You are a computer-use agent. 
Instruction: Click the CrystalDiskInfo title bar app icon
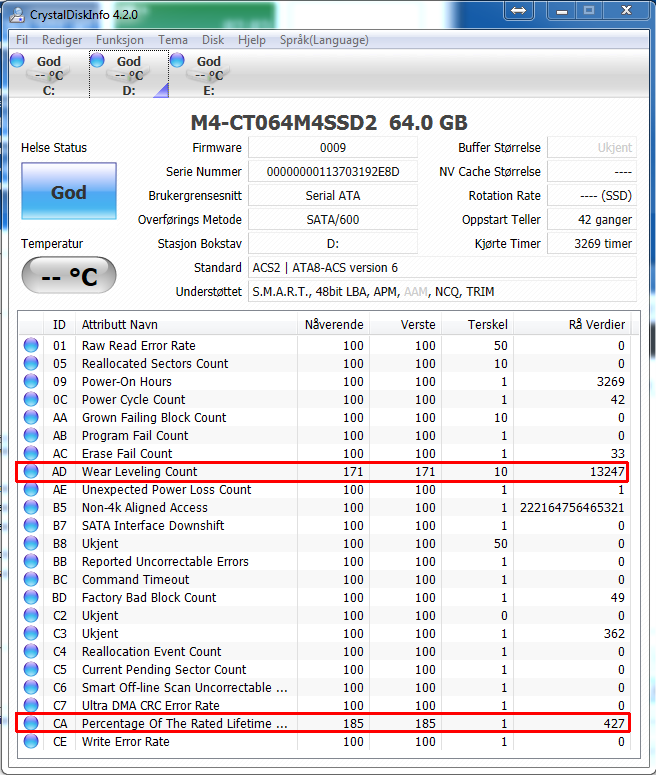(18, 14)
